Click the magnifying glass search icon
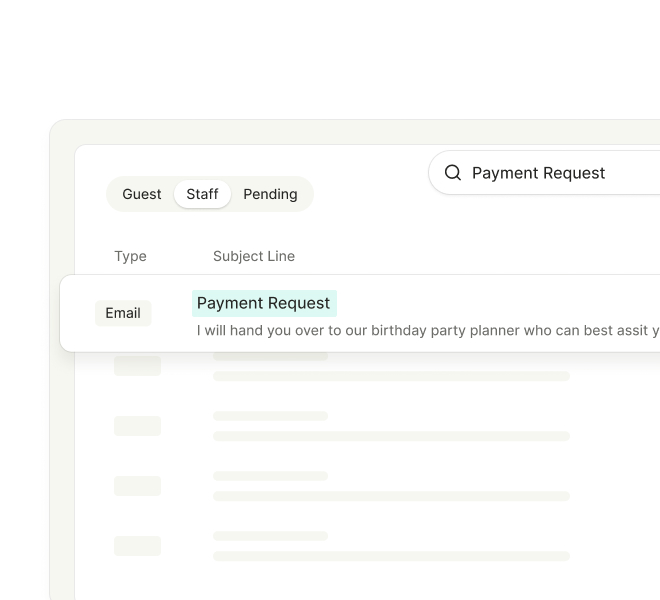Image resolution: width=660 pixels, height=600 pixels. [452, 173]
